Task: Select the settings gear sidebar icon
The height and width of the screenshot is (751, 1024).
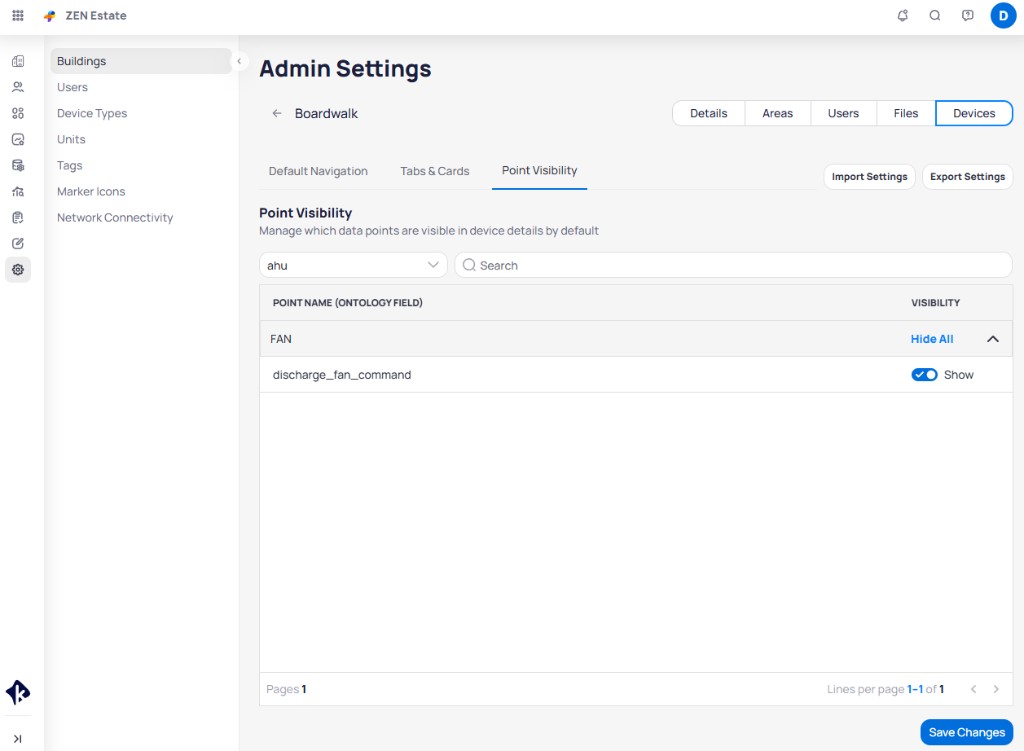Action: click(x=18, y=269)
